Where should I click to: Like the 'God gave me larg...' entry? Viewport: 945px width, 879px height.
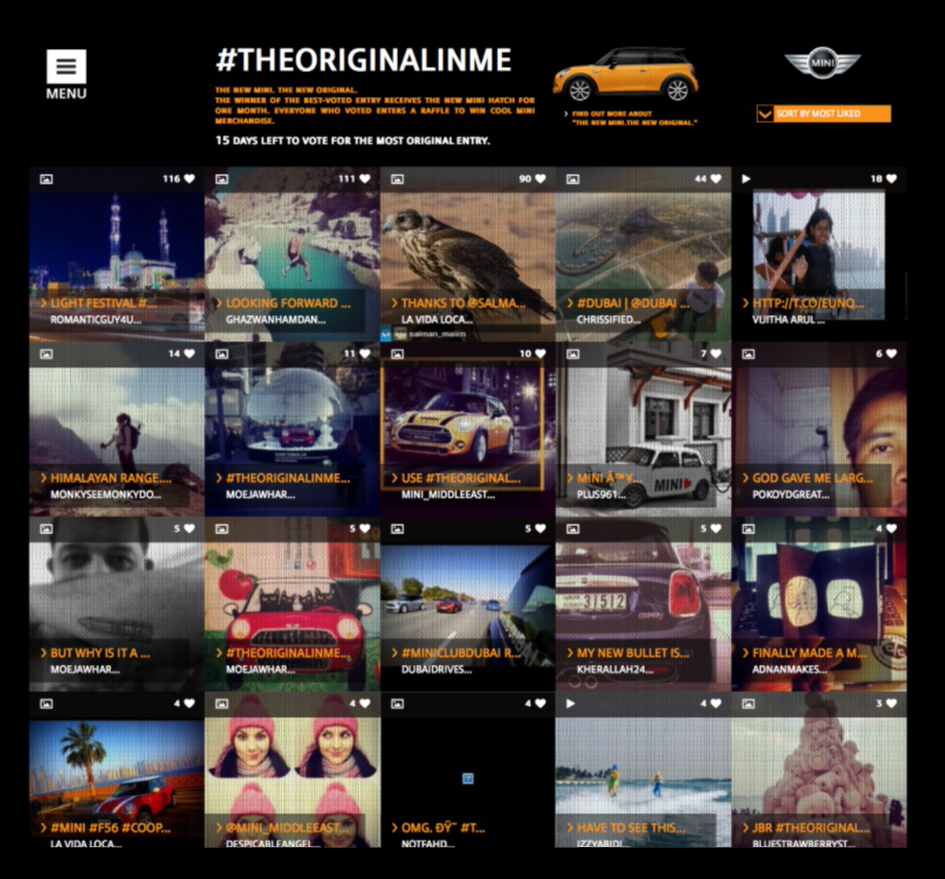coord(891,353)
